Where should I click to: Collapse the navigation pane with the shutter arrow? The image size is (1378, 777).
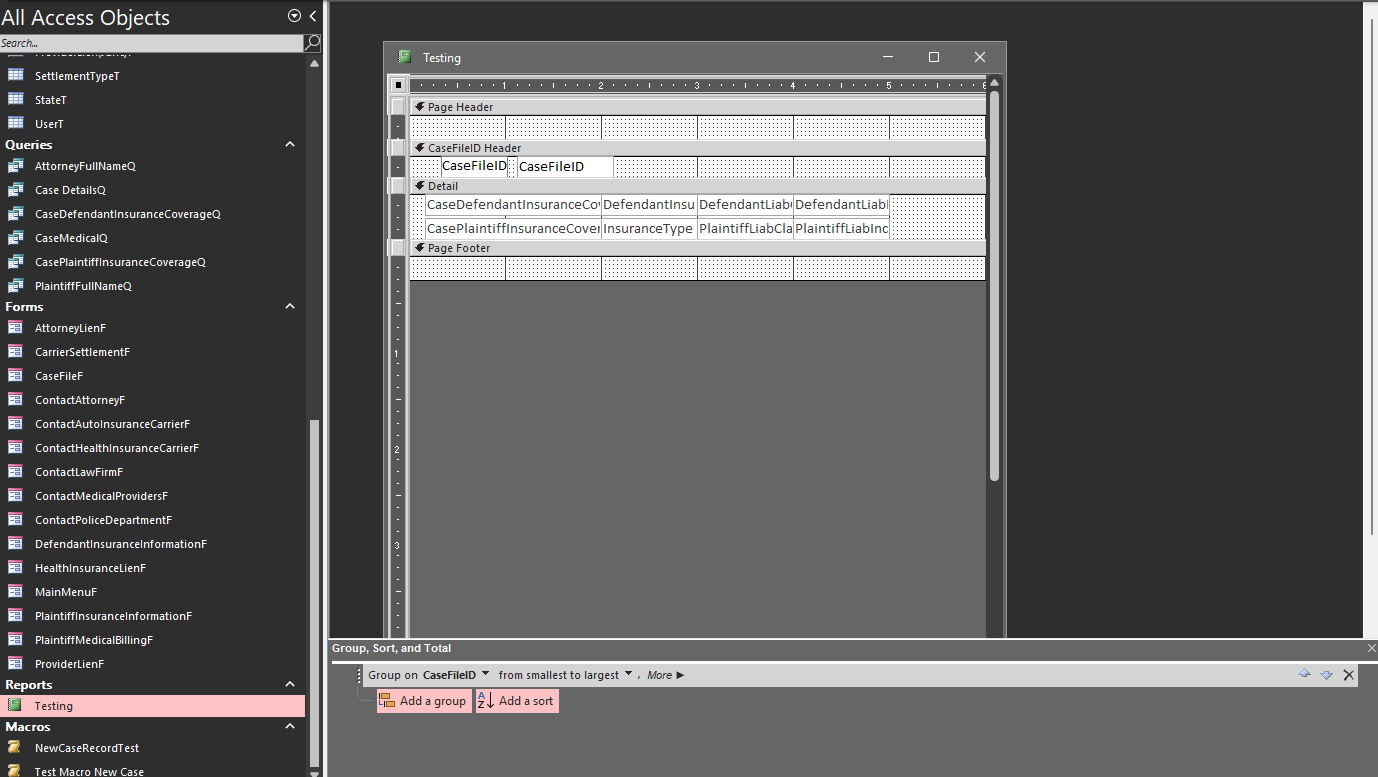pos(311,16)
